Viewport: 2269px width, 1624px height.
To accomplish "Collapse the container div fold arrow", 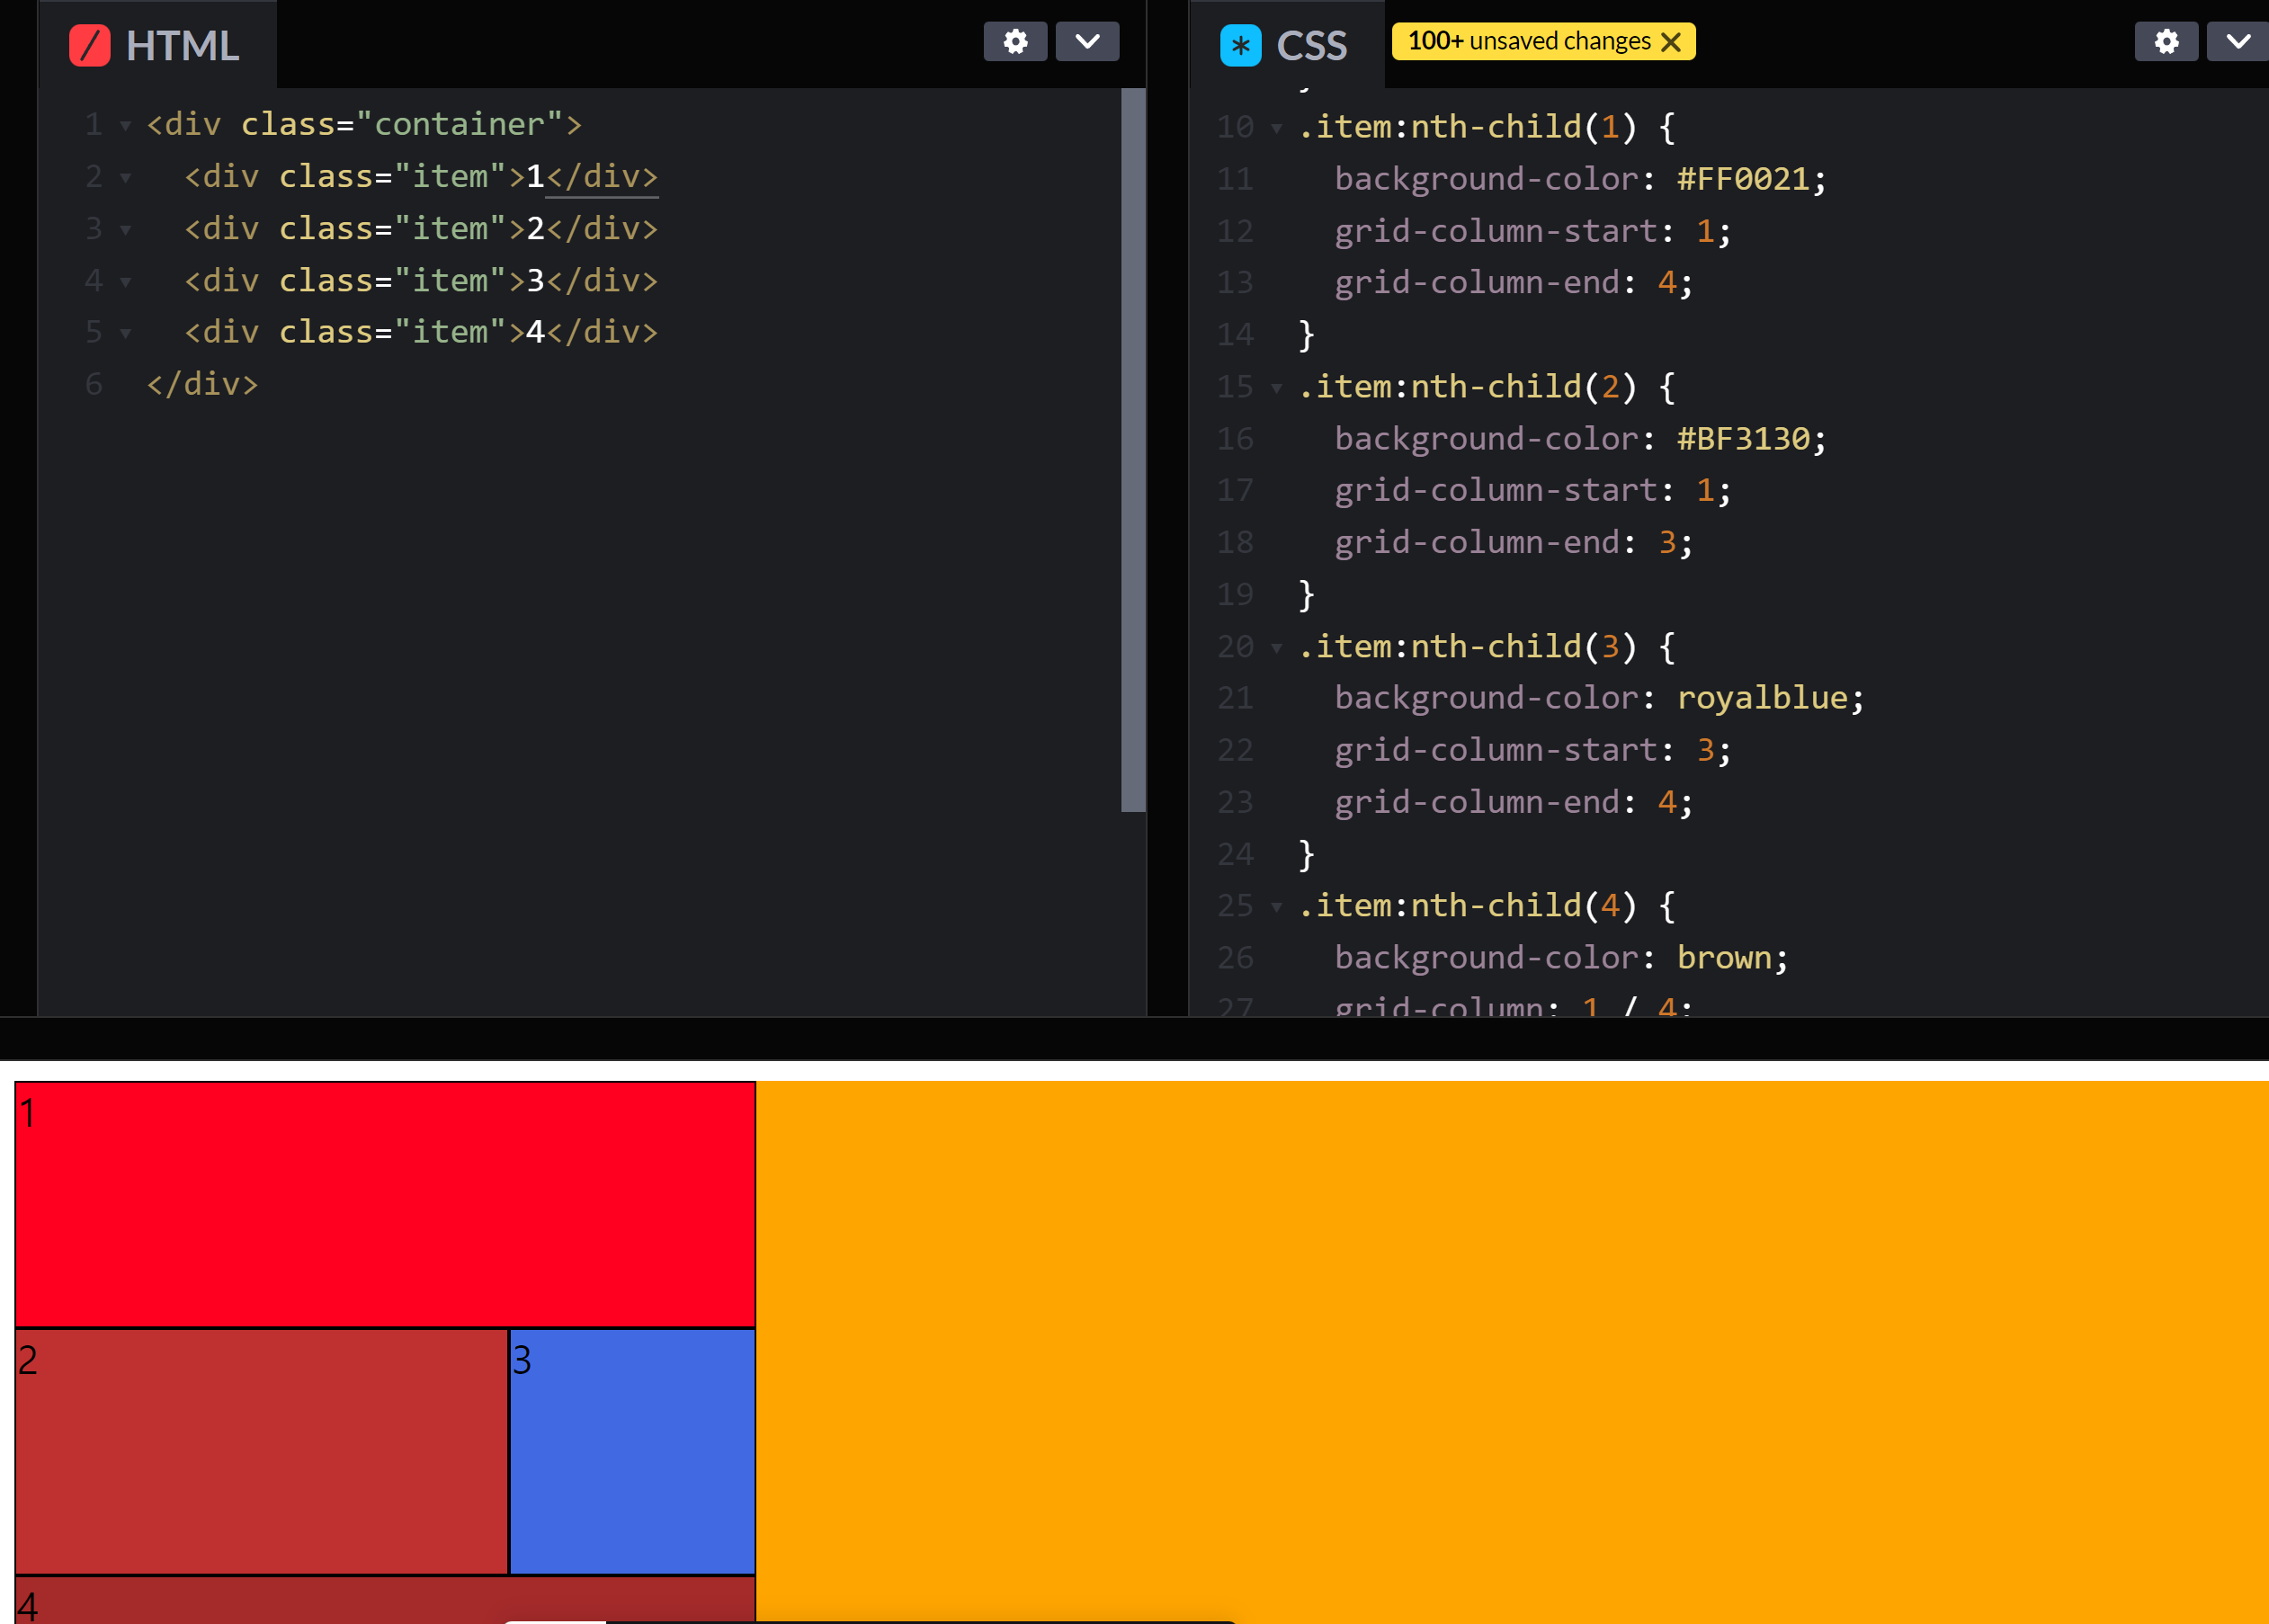I will tap(126, 126).
